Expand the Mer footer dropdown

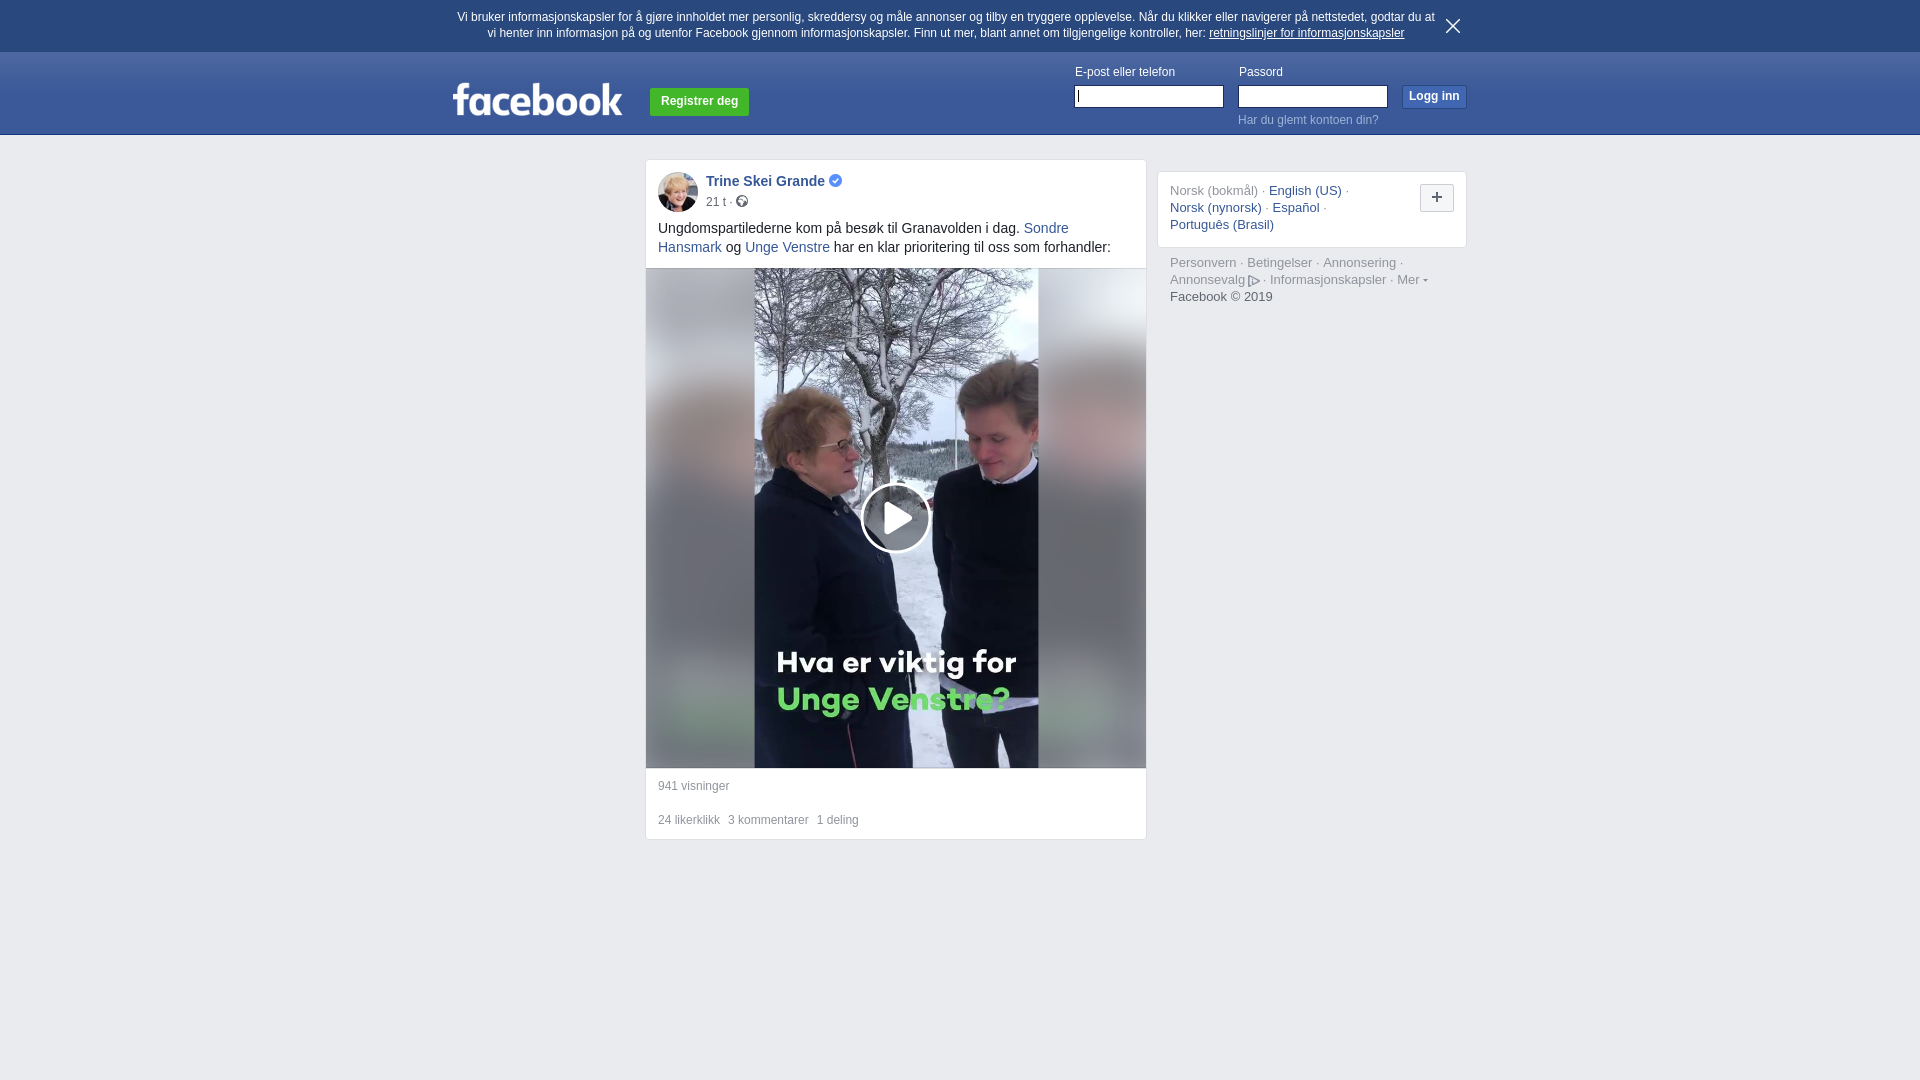click(x=1412, y=280)
